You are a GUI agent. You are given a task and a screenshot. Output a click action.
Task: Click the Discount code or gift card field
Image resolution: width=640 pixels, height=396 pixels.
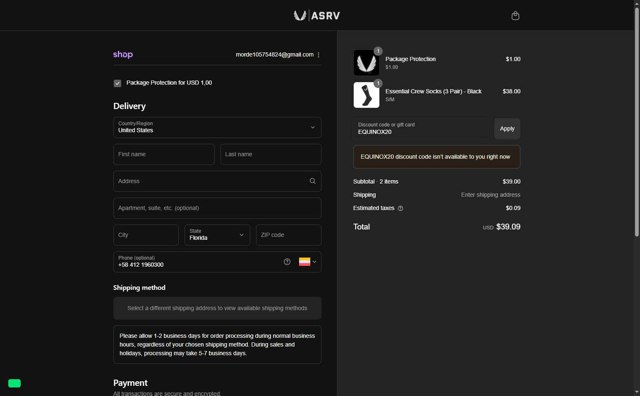(x=421, y=129)
